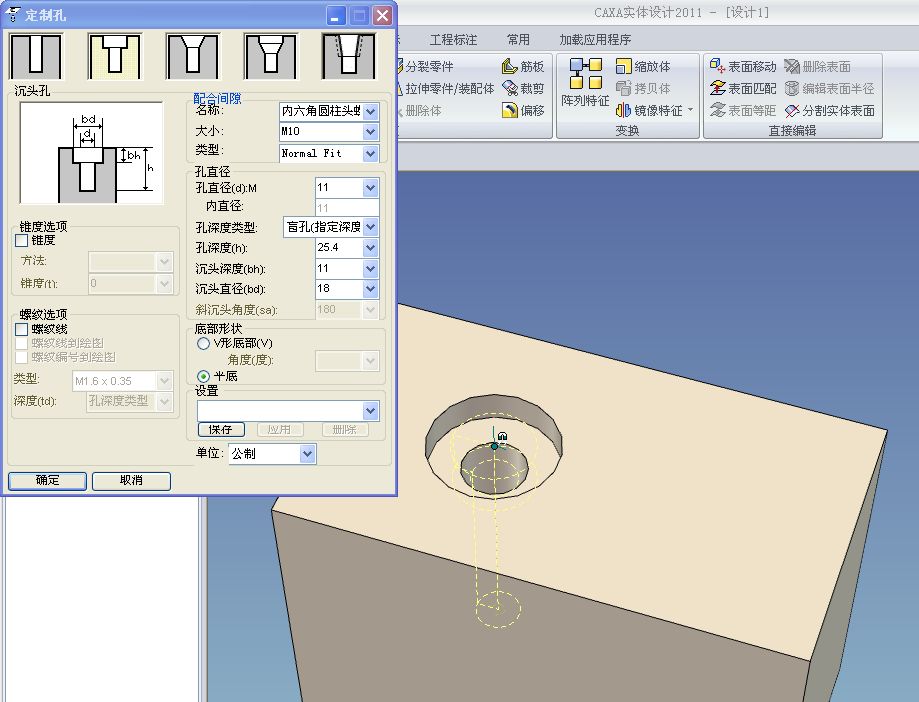Click the 表面移动 move face tool

pos(743,67)
